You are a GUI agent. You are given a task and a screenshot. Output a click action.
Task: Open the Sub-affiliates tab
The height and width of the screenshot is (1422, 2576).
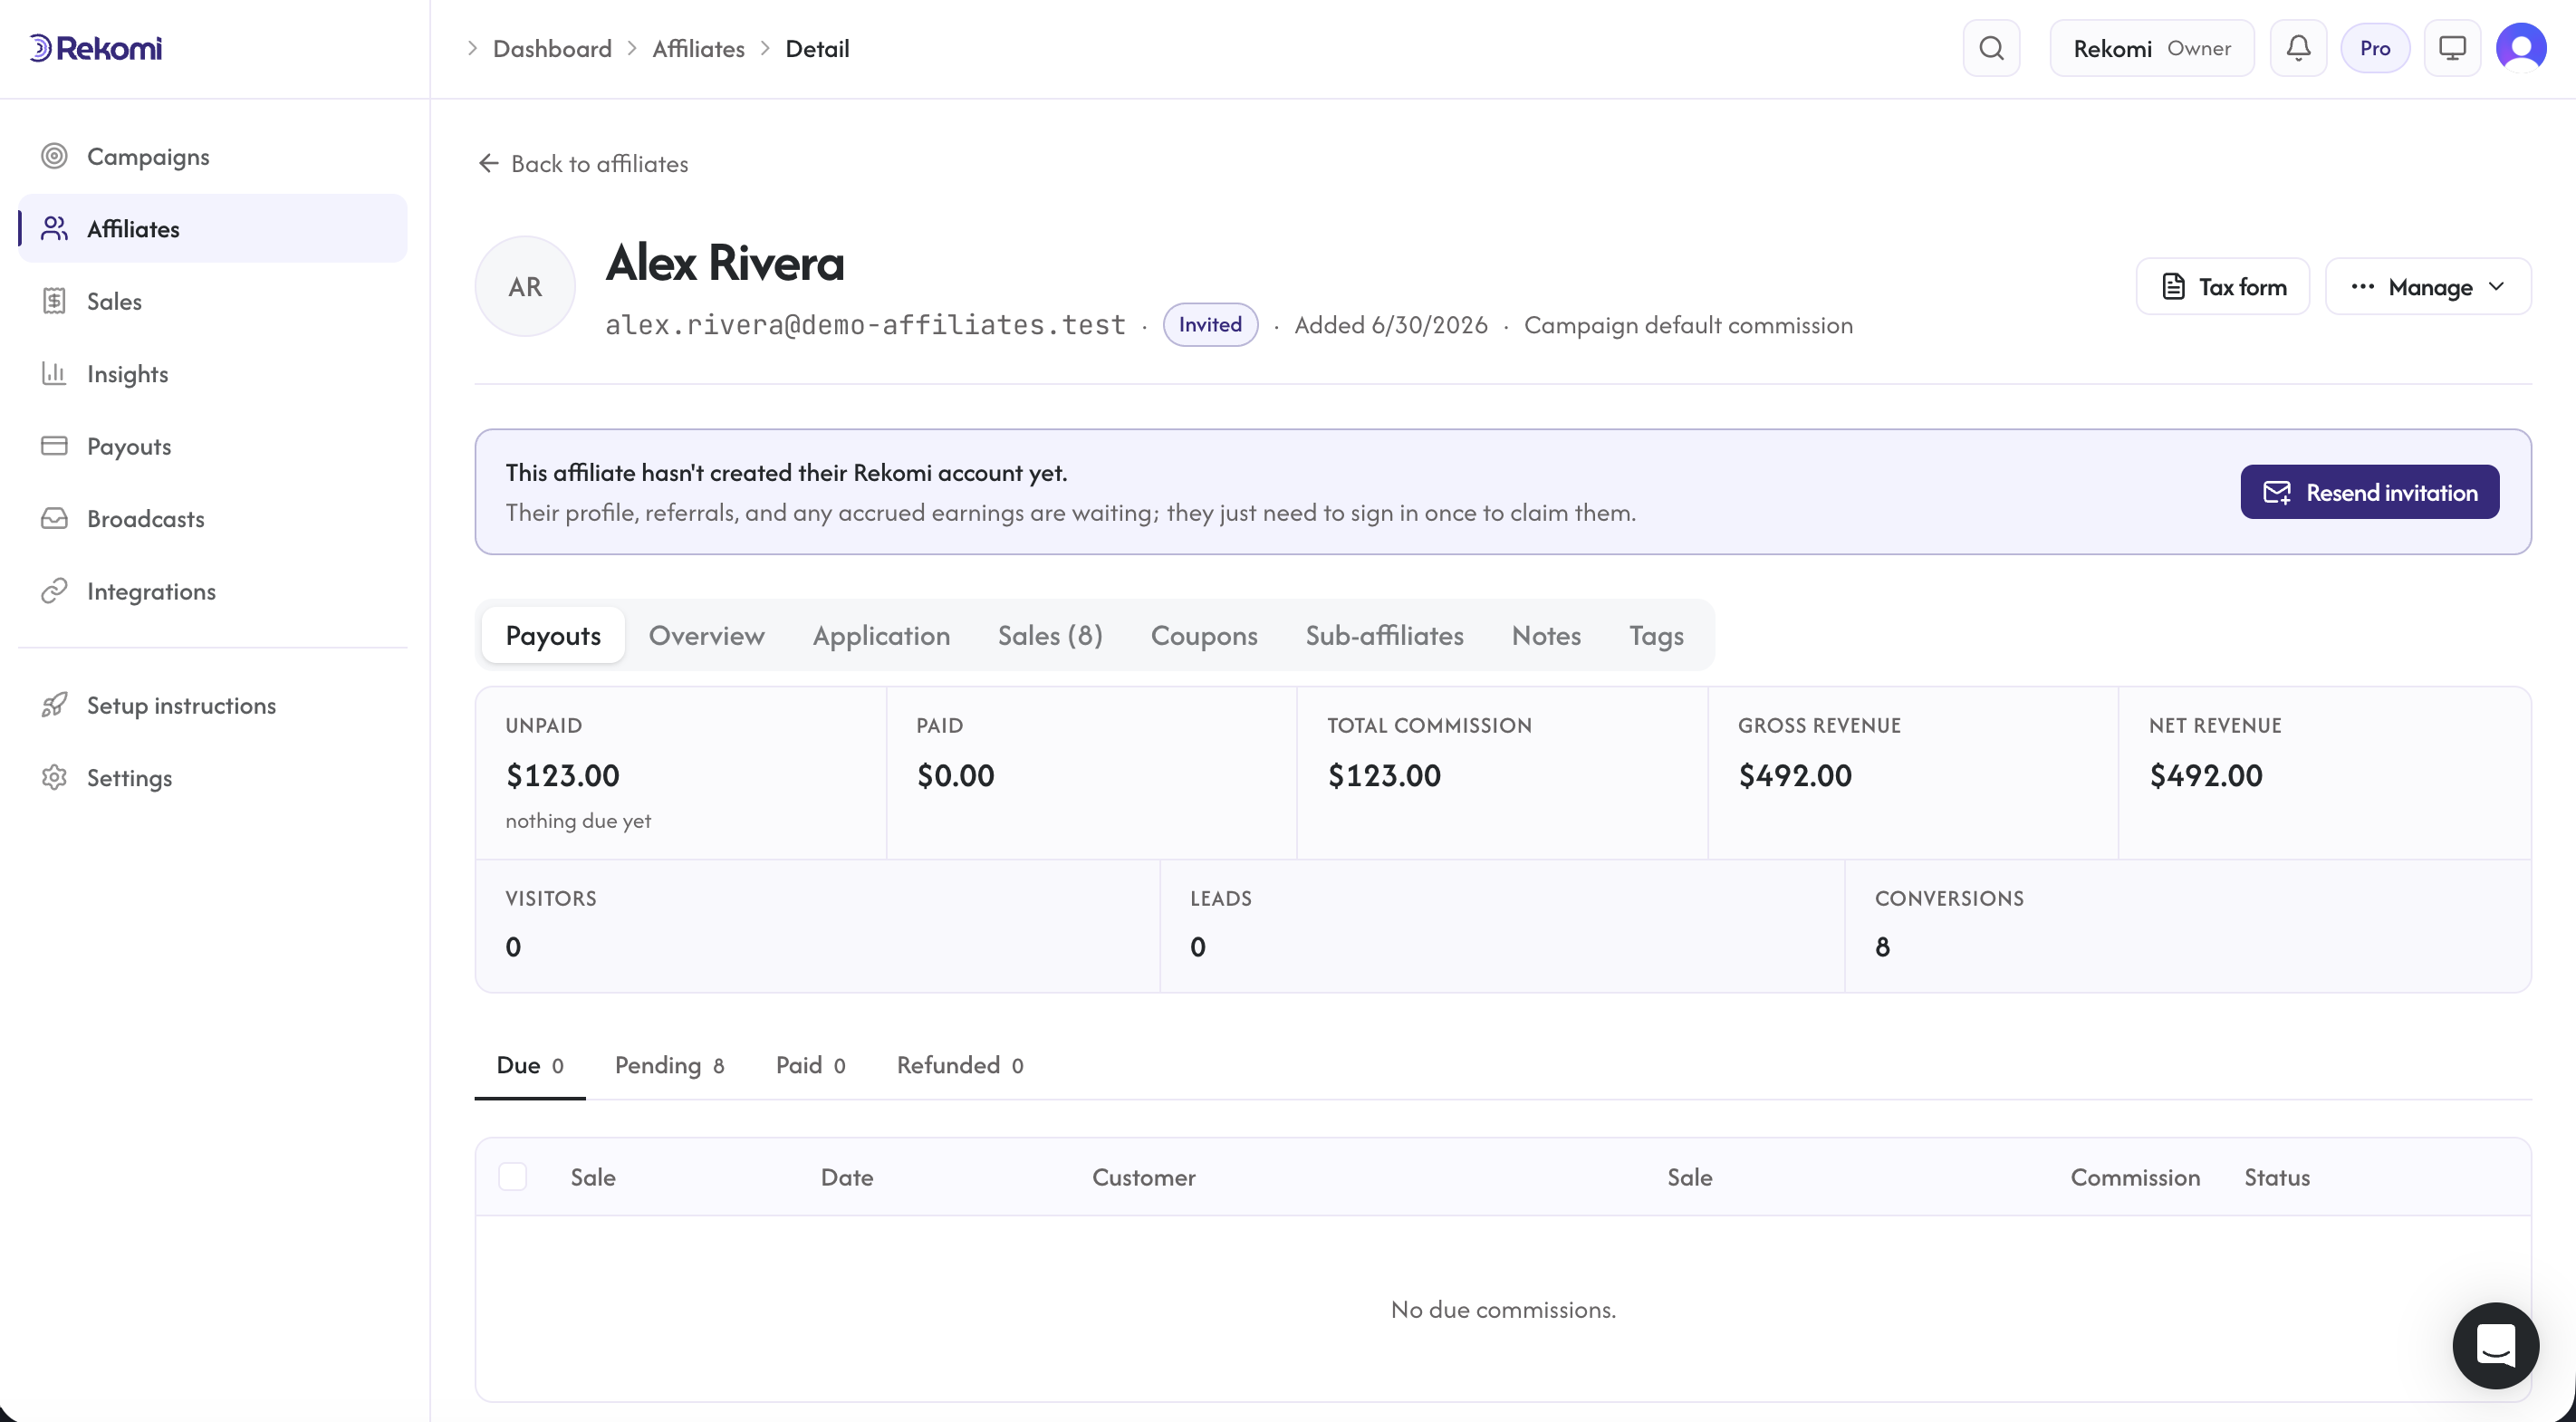(x=1384, y=636)
